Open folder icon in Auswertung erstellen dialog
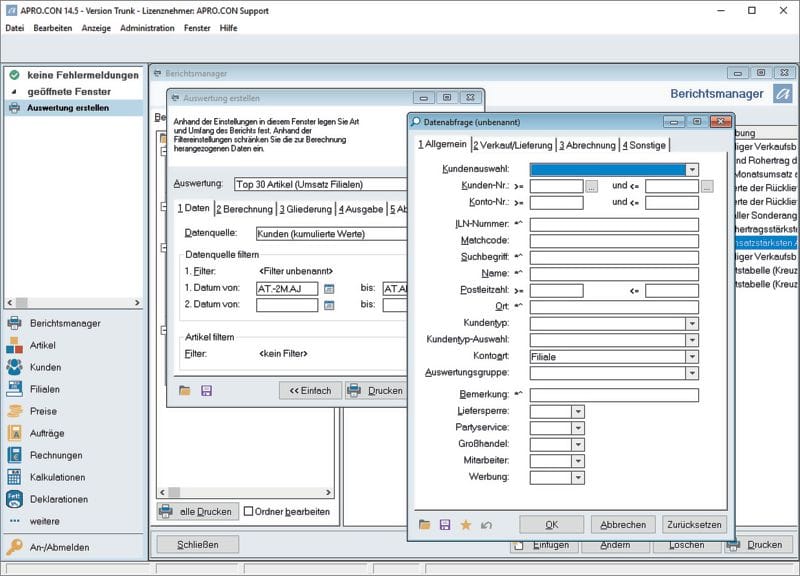Image resolution: width=800 pixels, height=576 pixels. (x=185, y=390)
